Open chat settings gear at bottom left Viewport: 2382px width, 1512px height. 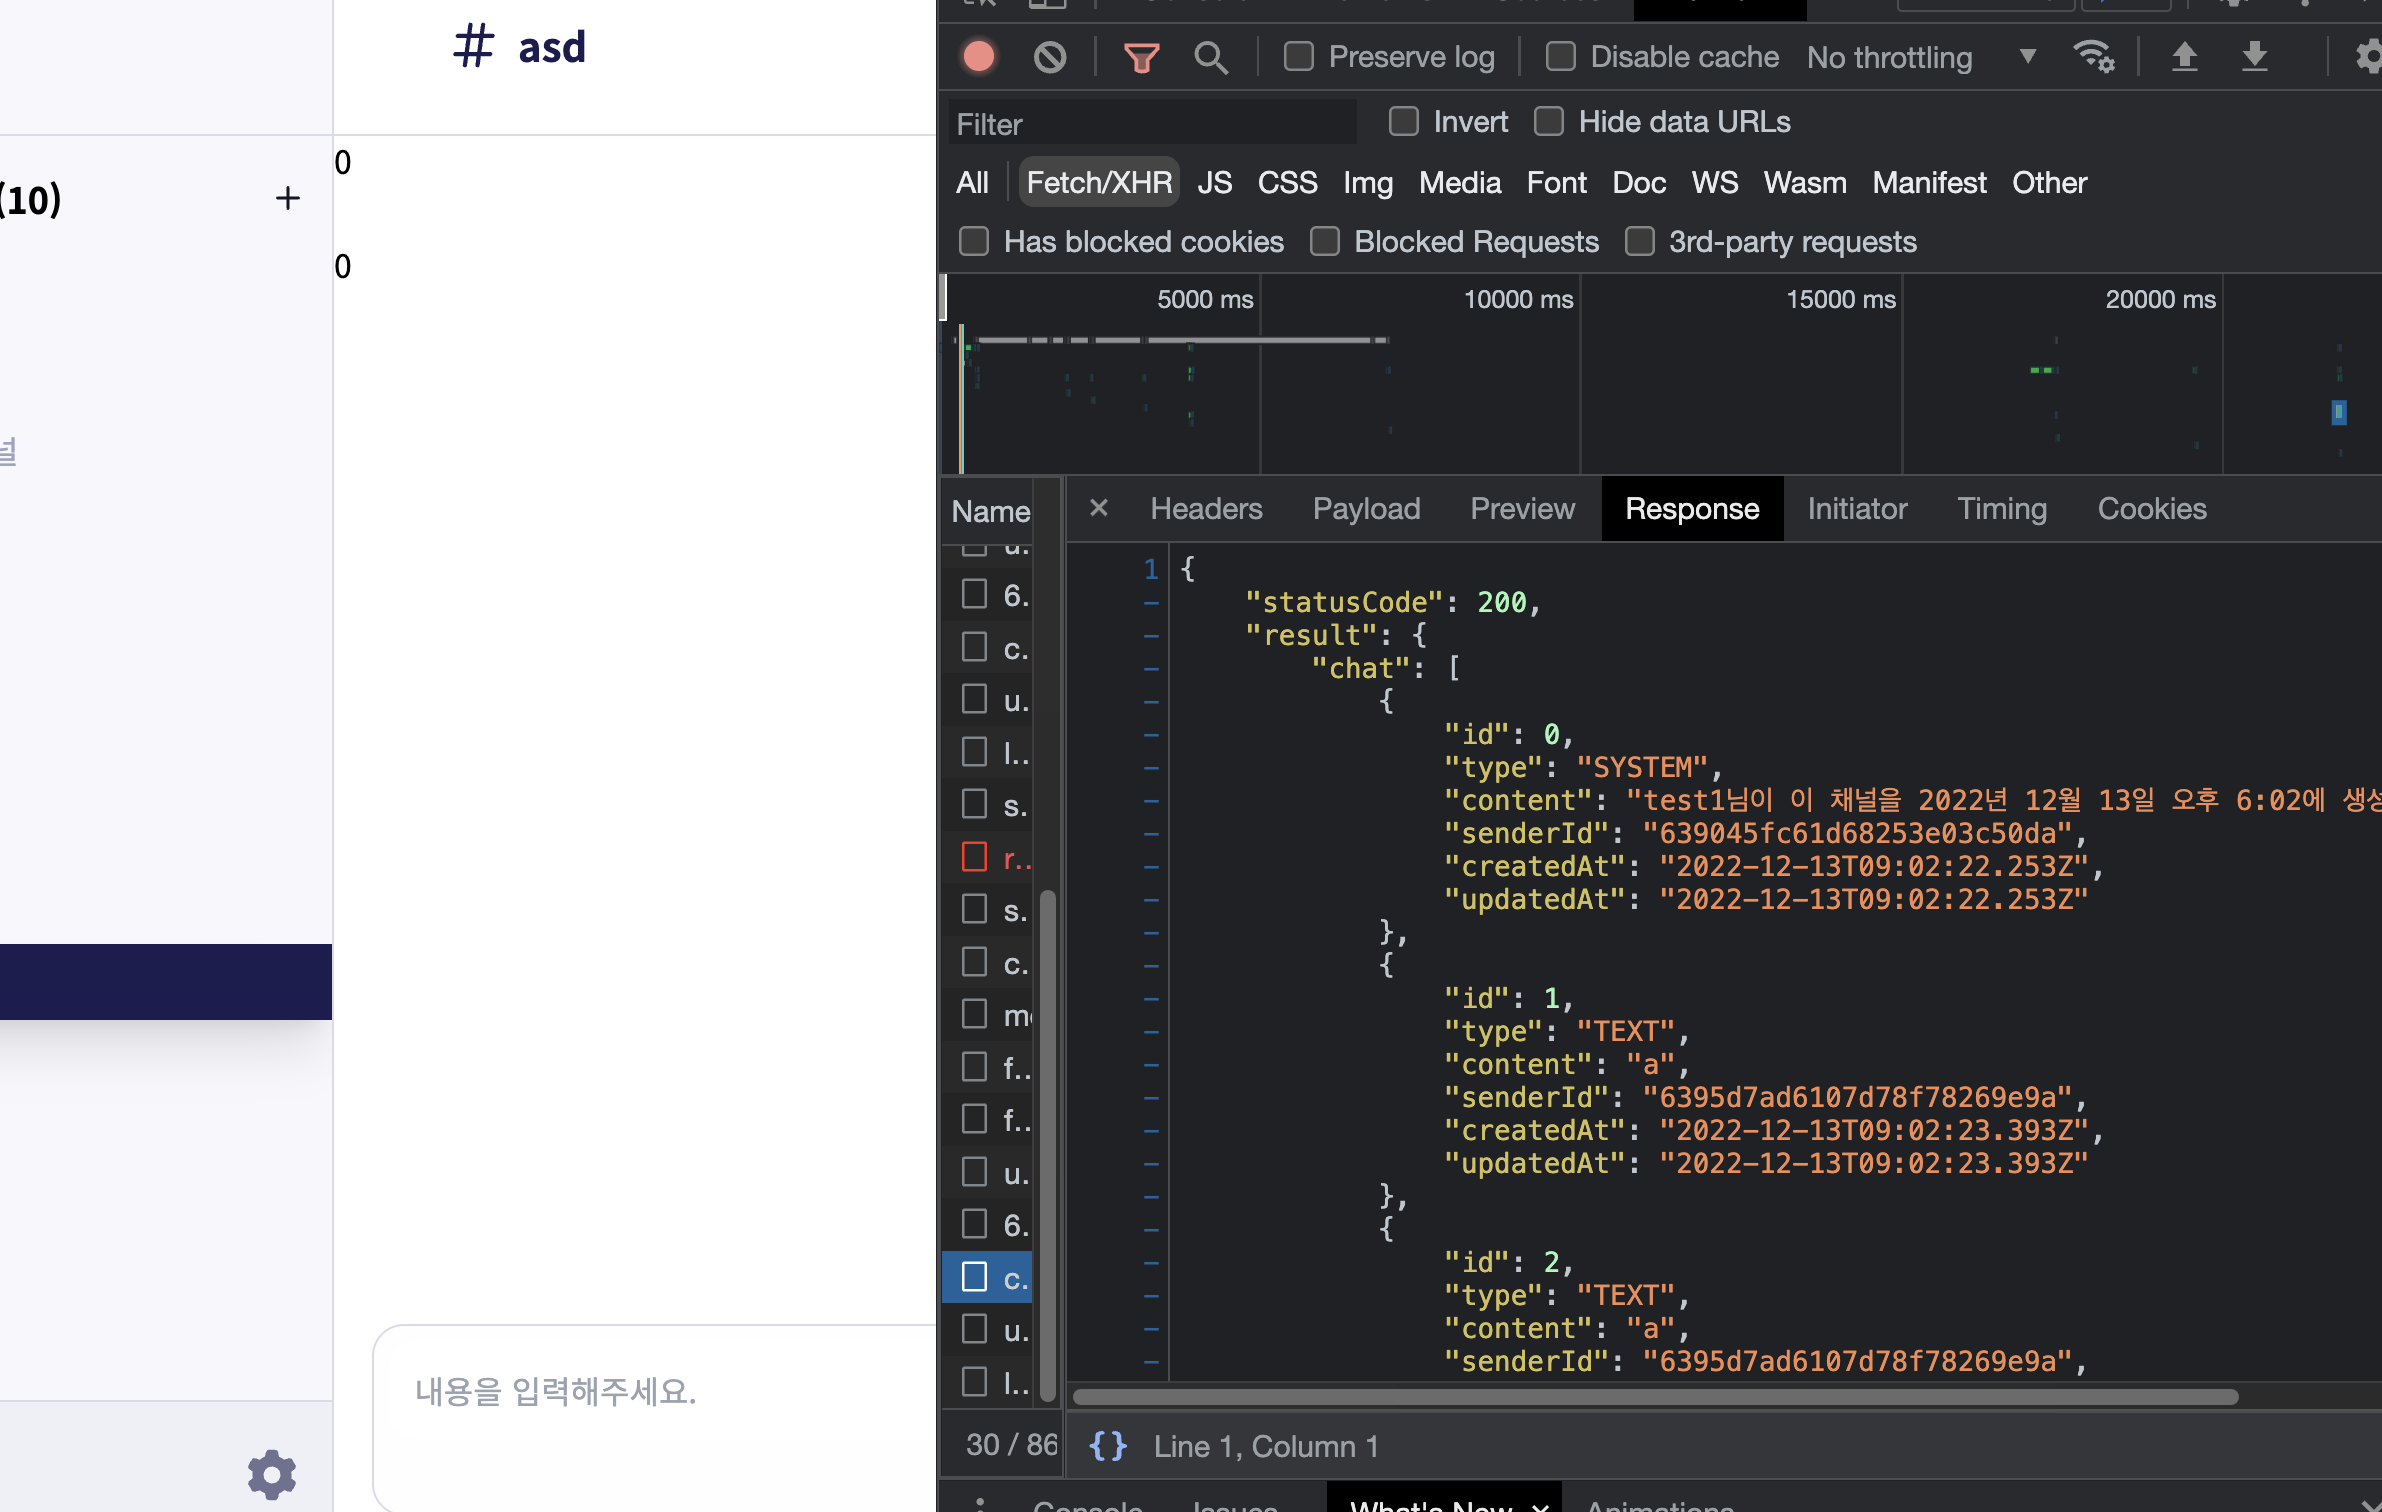(x=270, y=1475)
